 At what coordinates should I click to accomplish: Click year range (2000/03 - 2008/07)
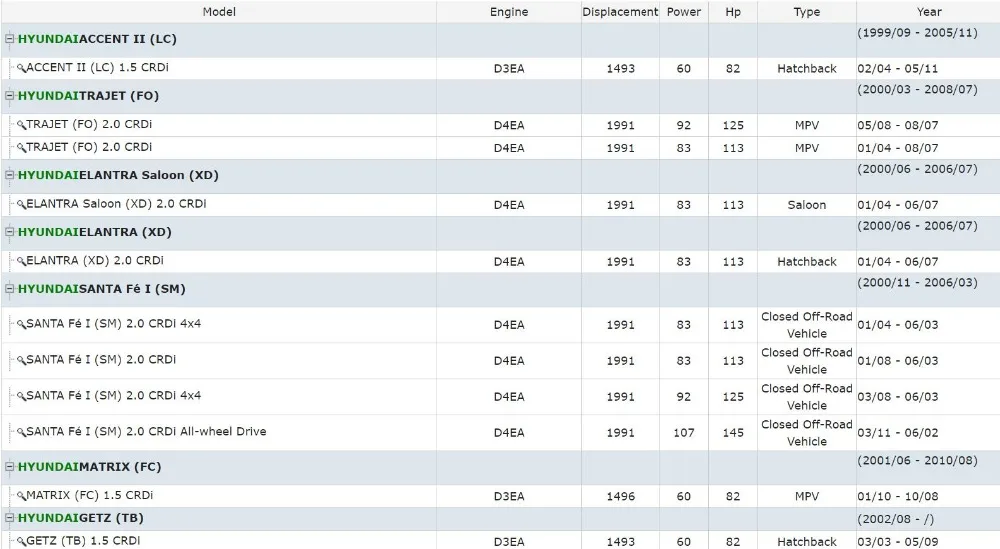[x=917, y=89]
